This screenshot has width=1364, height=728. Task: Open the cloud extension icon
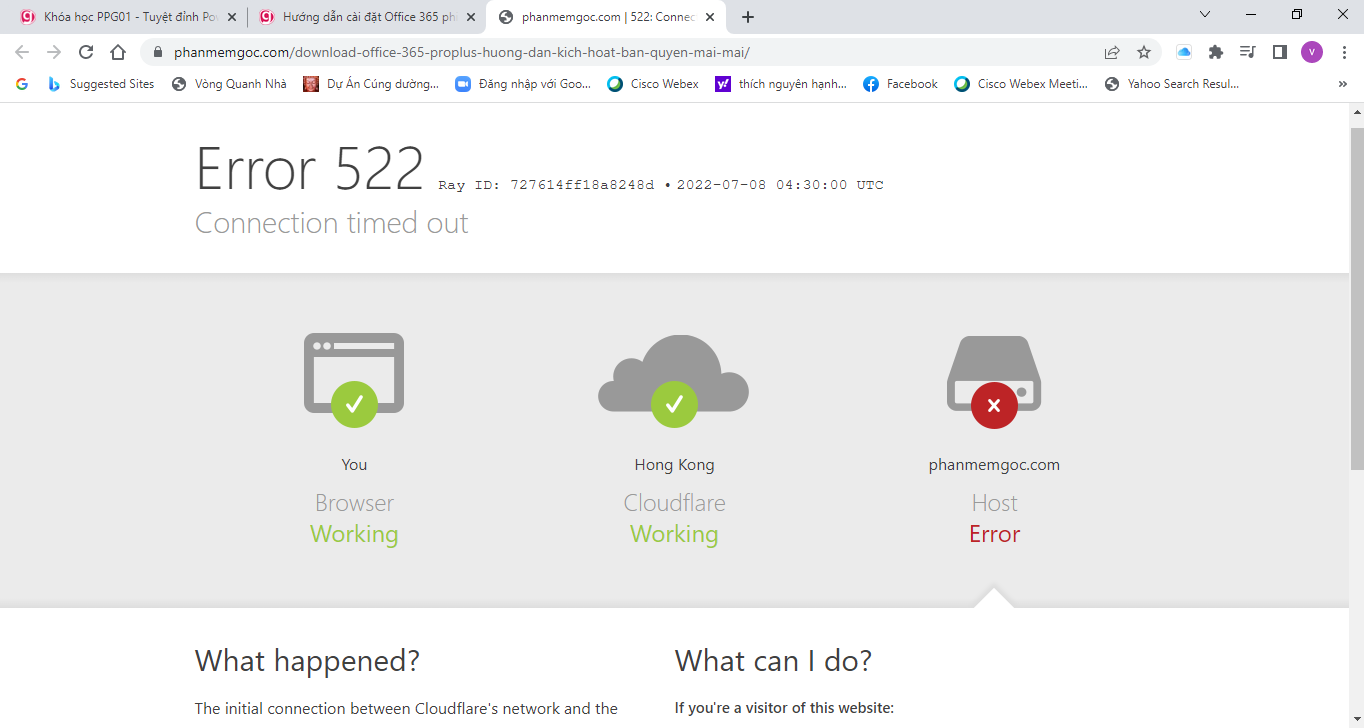pyautogui.click(x=1184, y=52)
